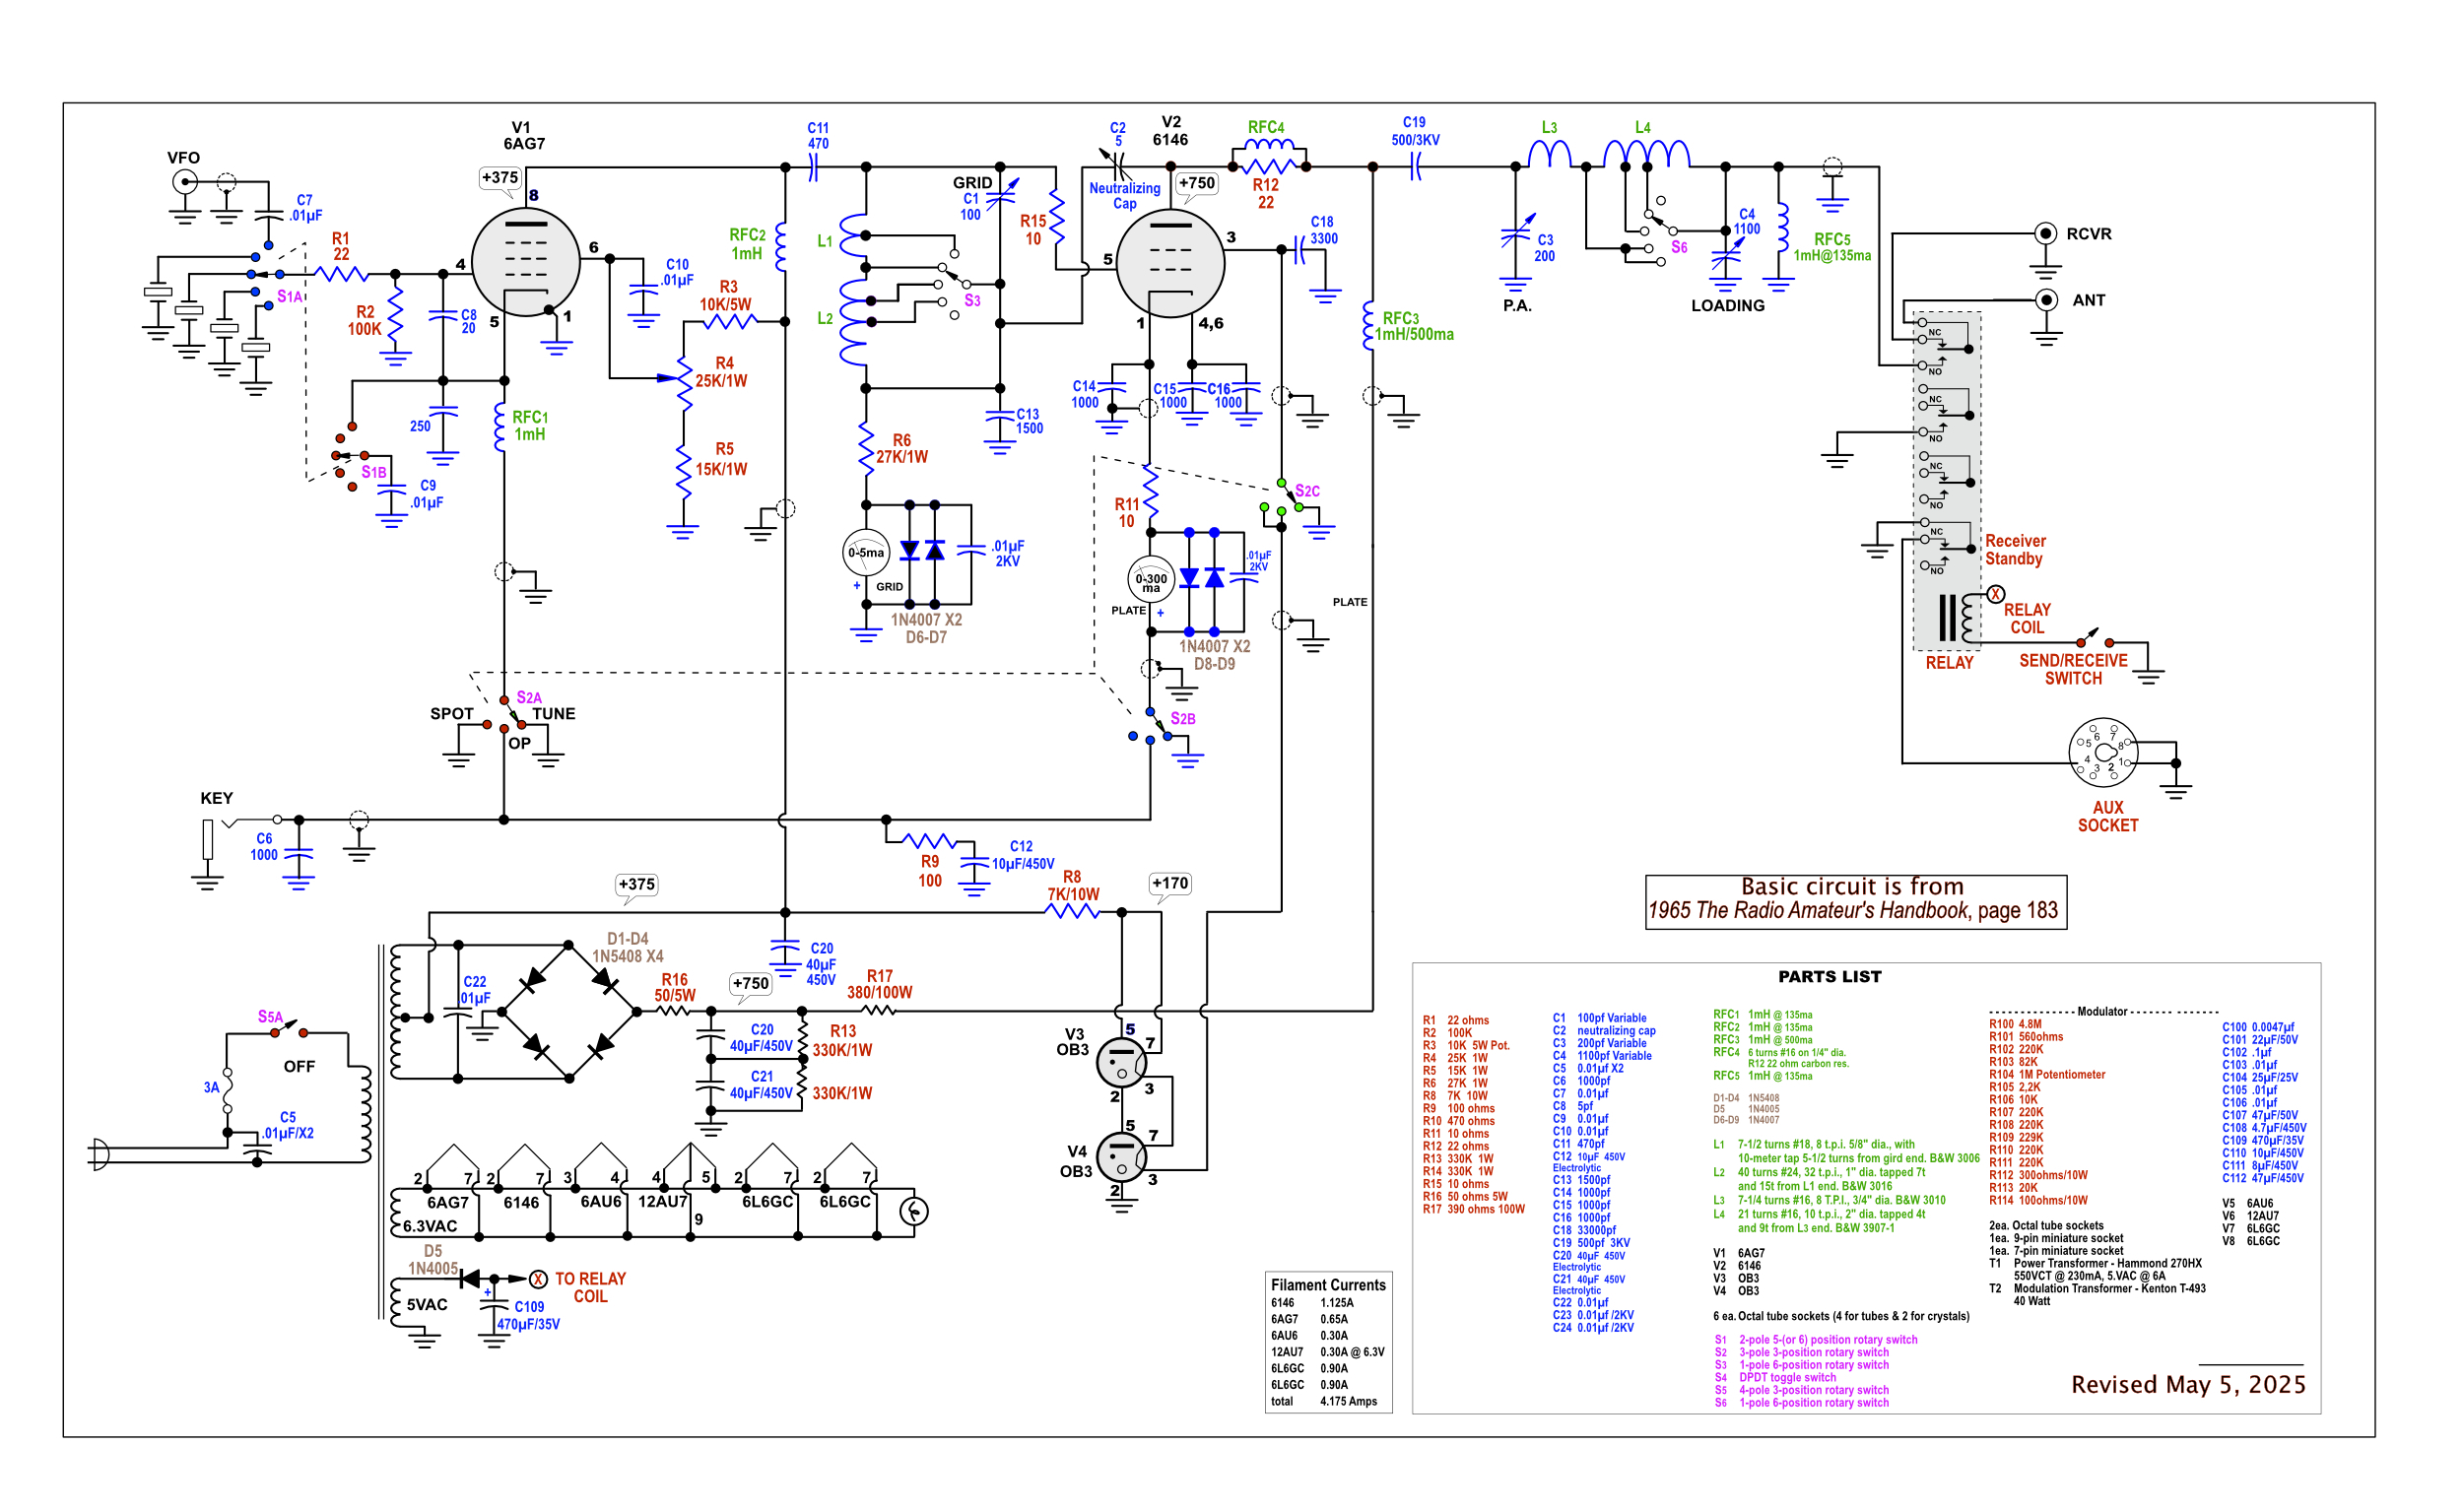Click the S1B switch contacts
The height and width of the screenshot is (1512, 2463).
pos(349,457)
